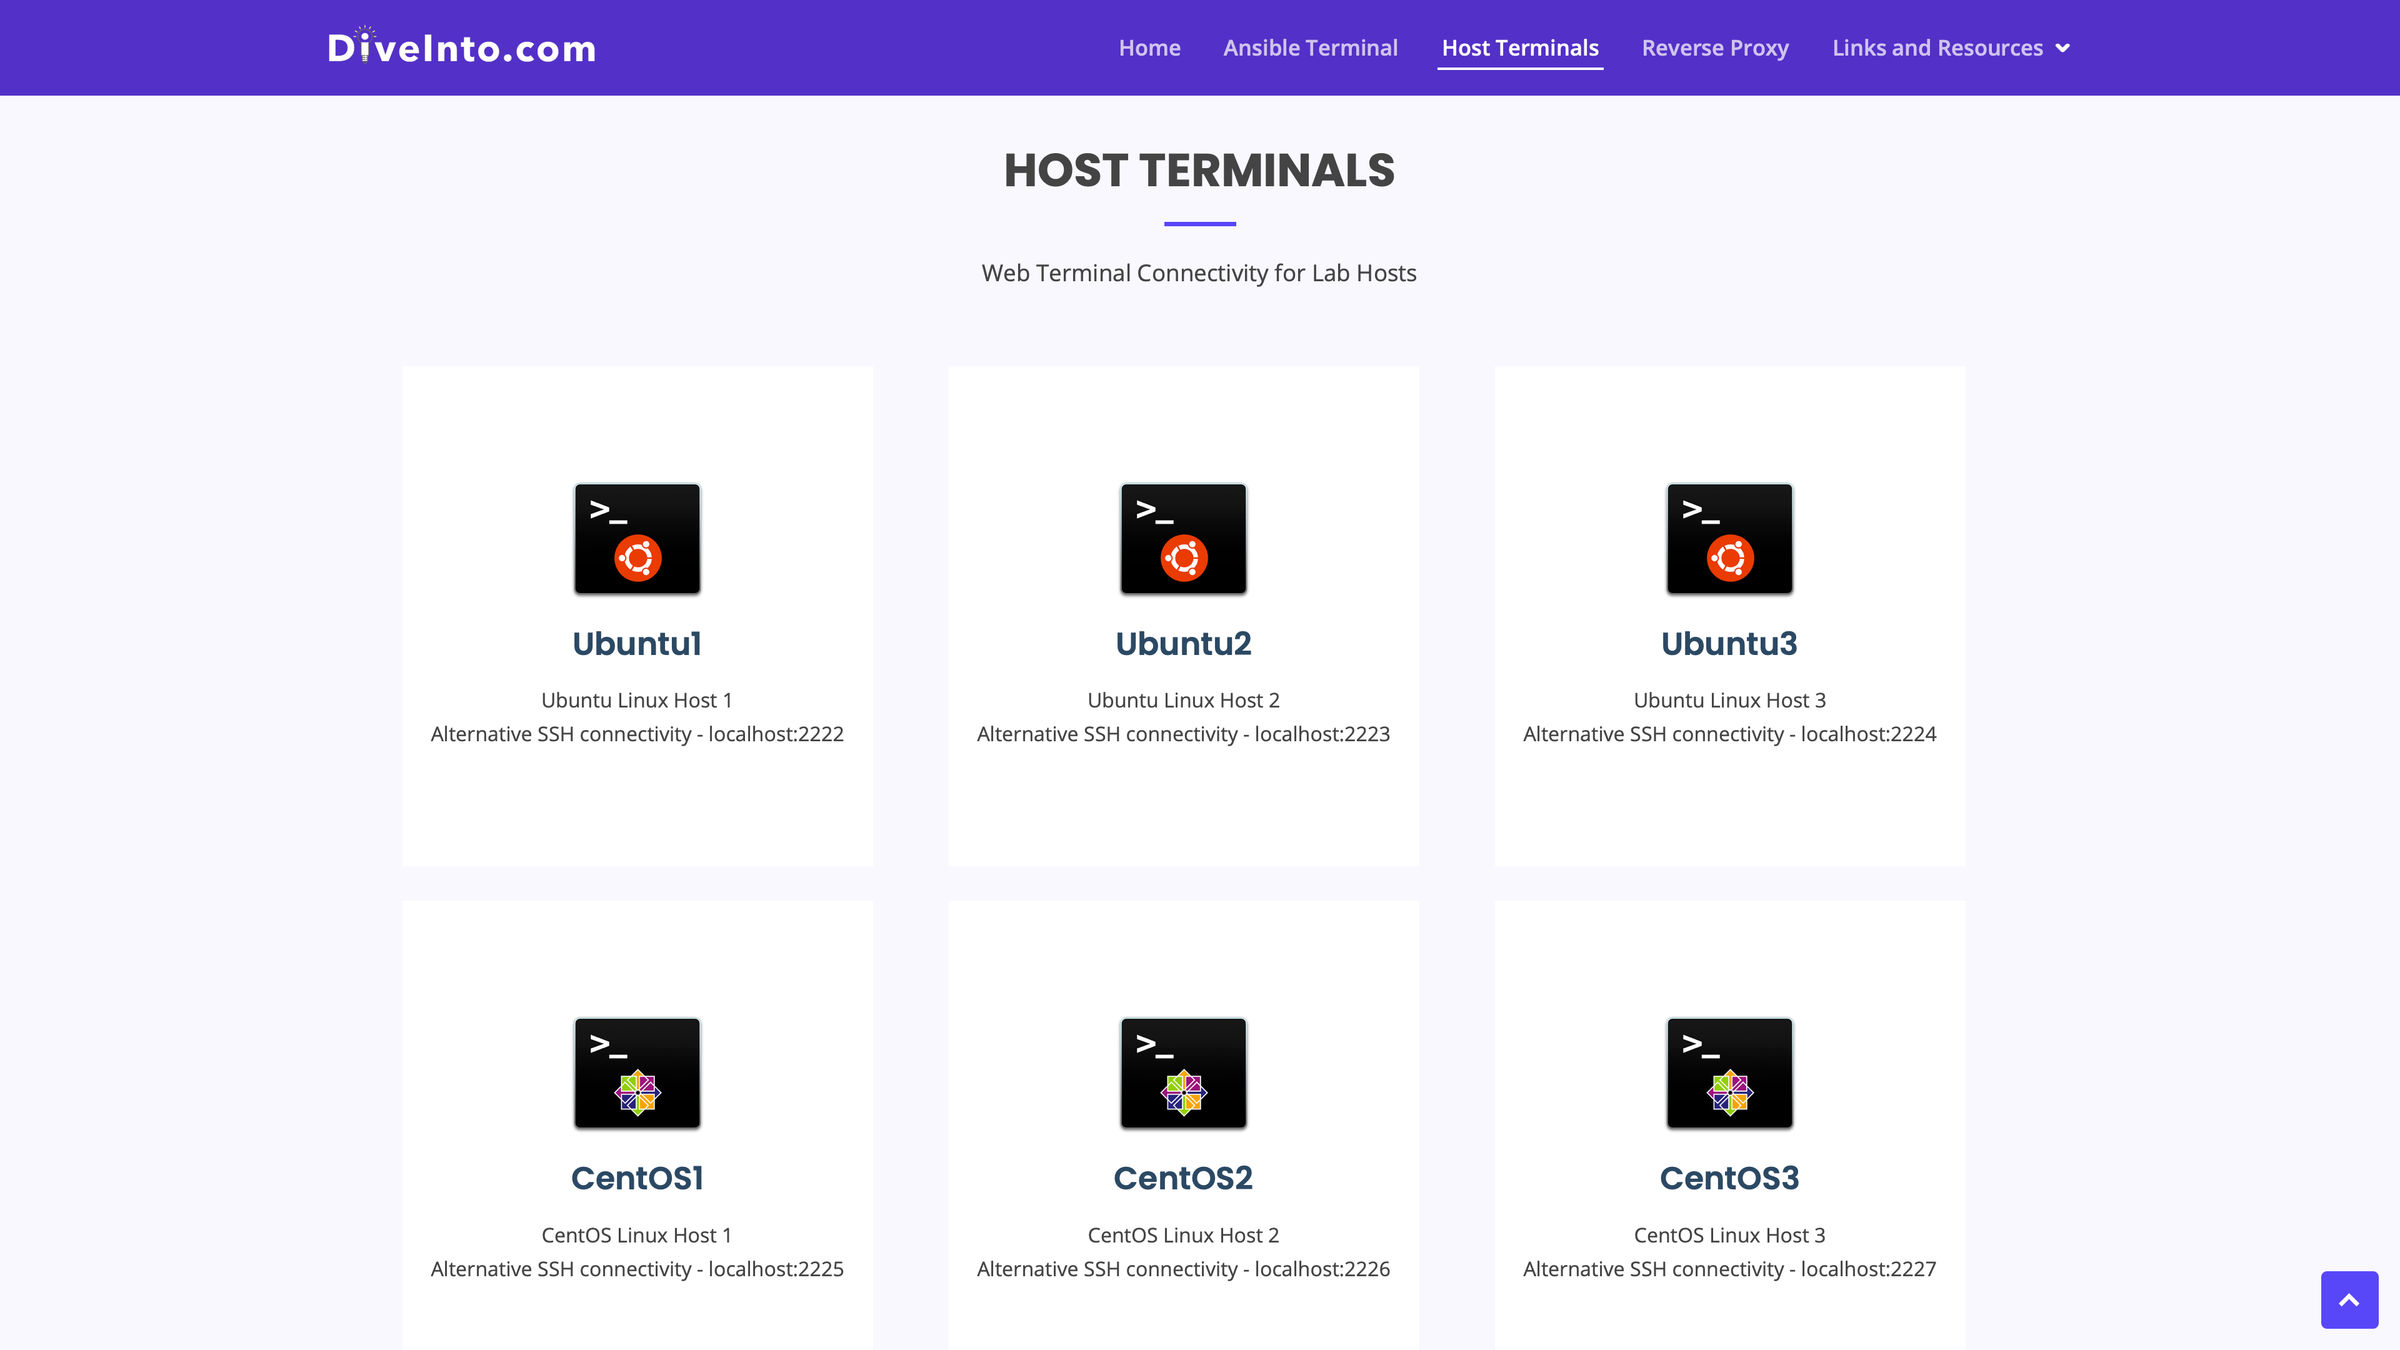Select the Host Terminals nav item
The width and height of the screenshot is (2400, 1350).
(1520, 48)
